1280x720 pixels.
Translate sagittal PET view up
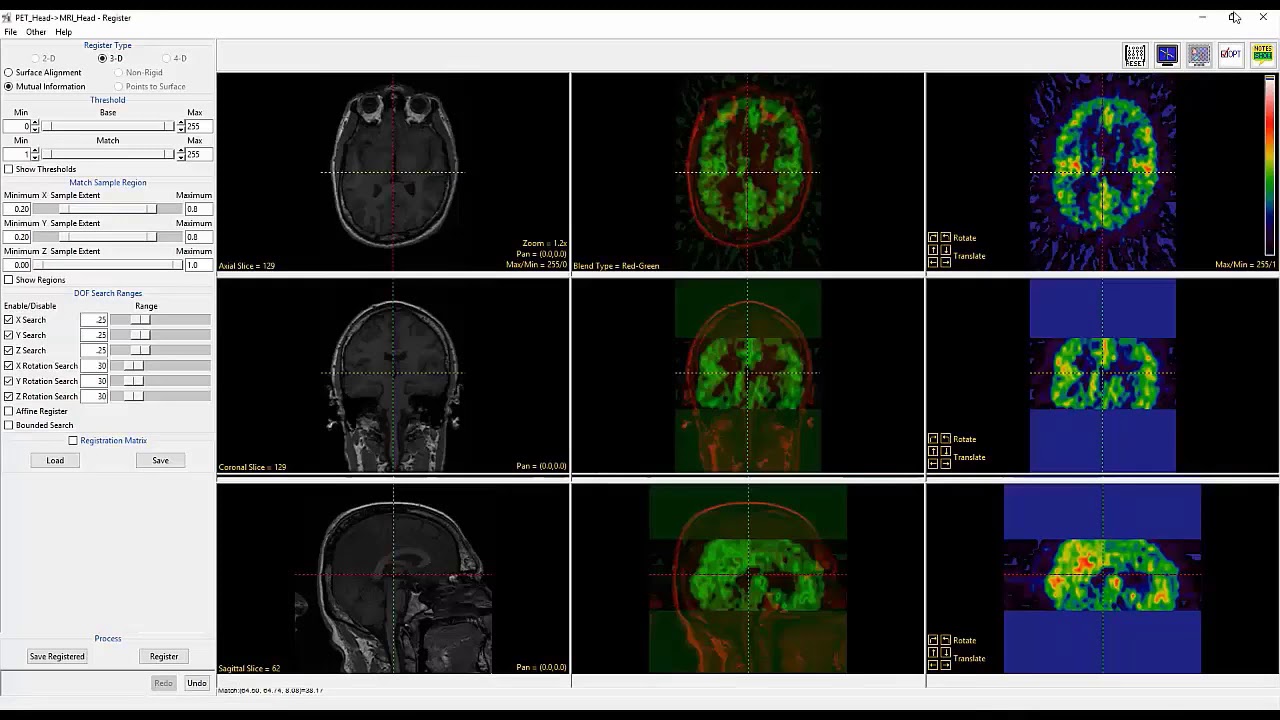pyautogui.click(x=933, y=652)
